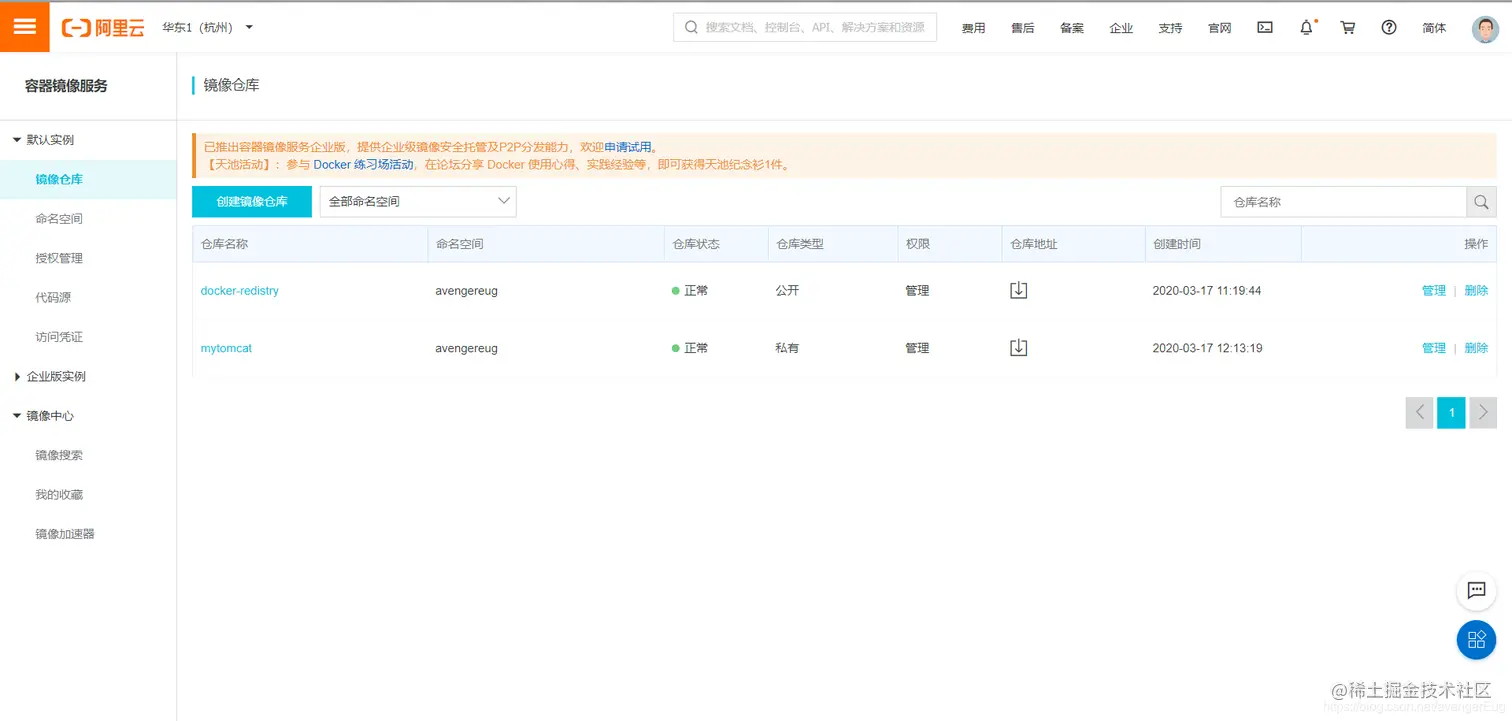Image resolution: width=1512 pixels, height=721 pixels.
Task: Open the mytomcat repository link
Action: (x=226, y=347)
